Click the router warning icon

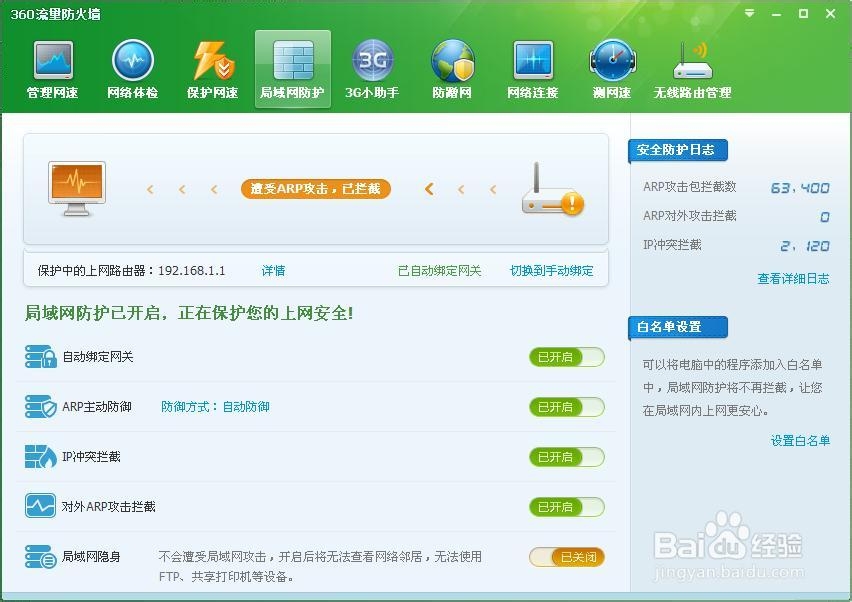click(553, 190)
